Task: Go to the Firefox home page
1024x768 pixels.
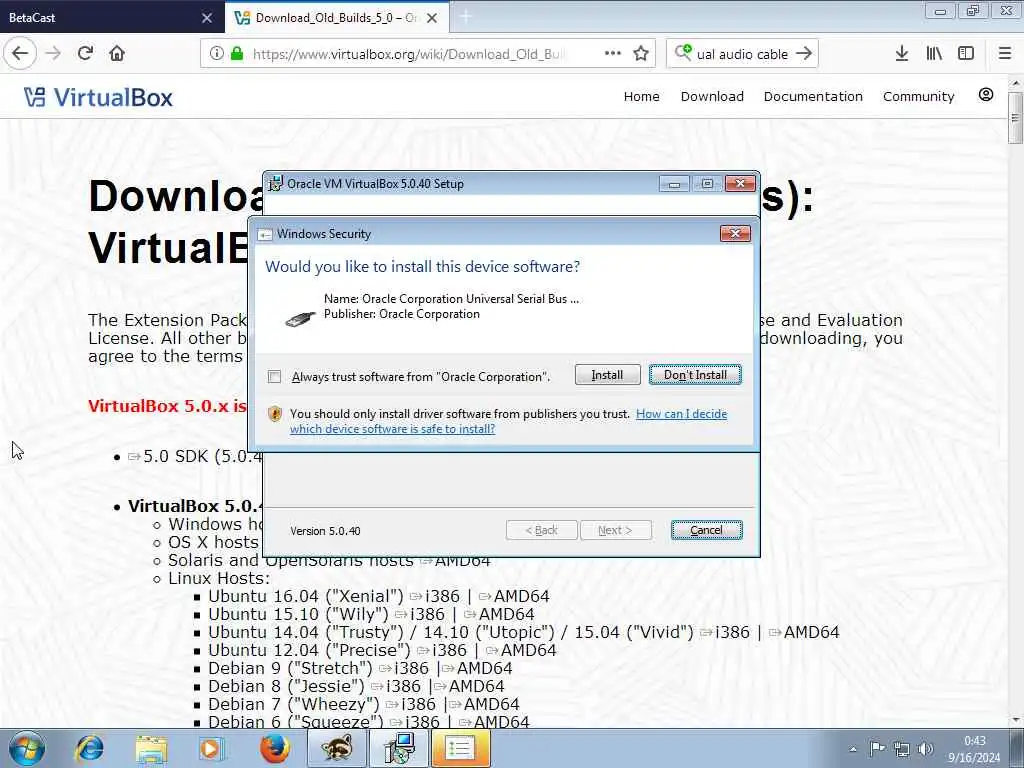Action: pos(117,54)
